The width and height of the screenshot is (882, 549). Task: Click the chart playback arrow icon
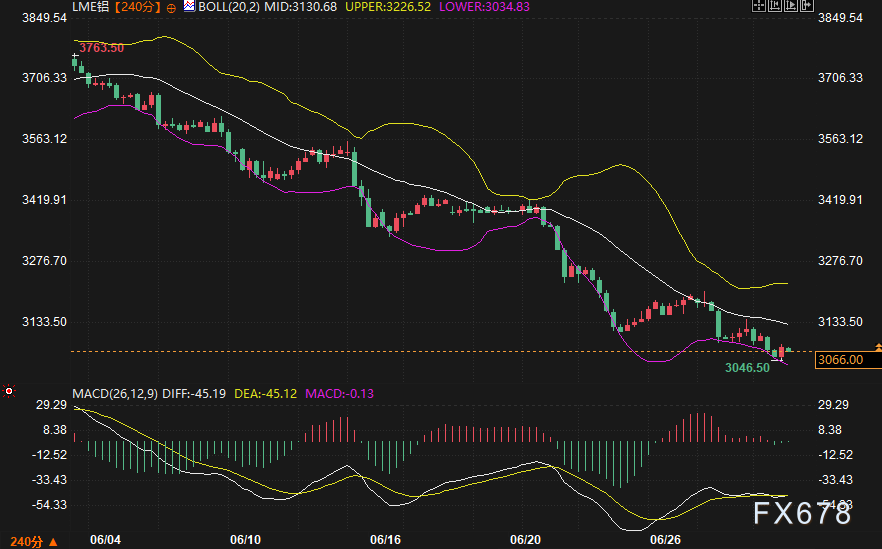[791, 6]
